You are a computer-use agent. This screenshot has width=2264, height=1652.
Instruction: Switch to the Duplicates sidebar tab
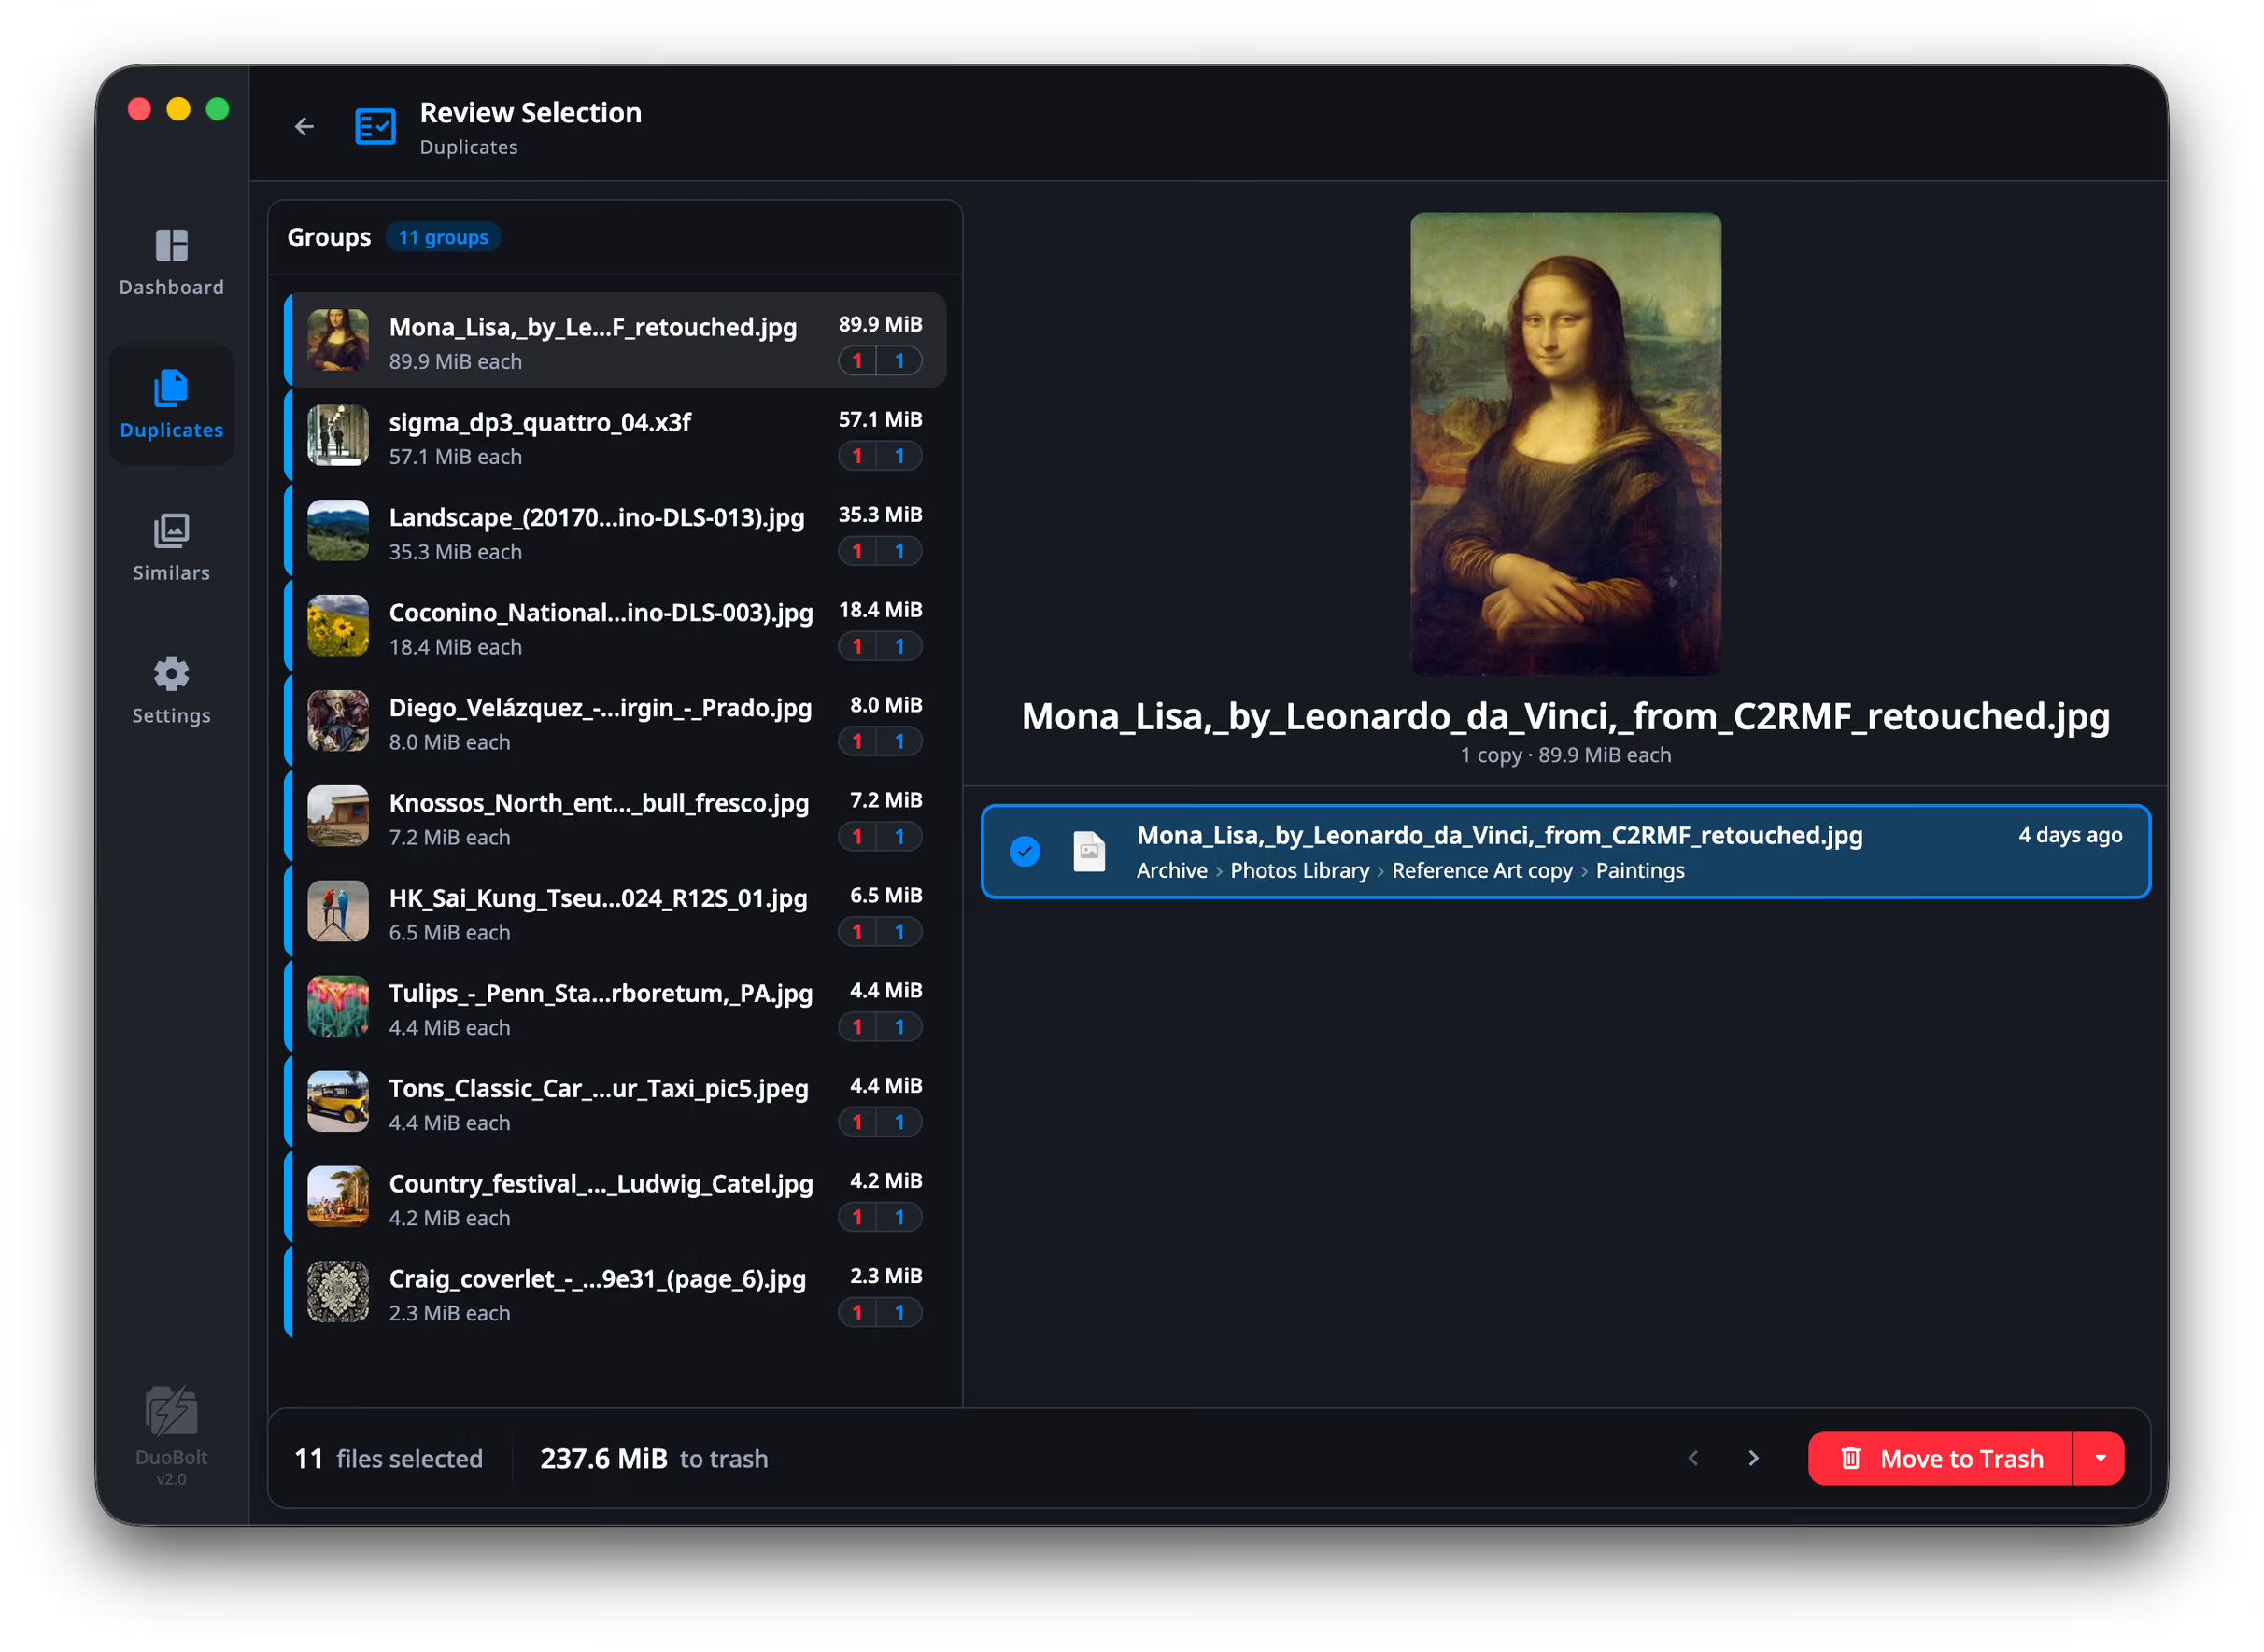click(171, 405)
